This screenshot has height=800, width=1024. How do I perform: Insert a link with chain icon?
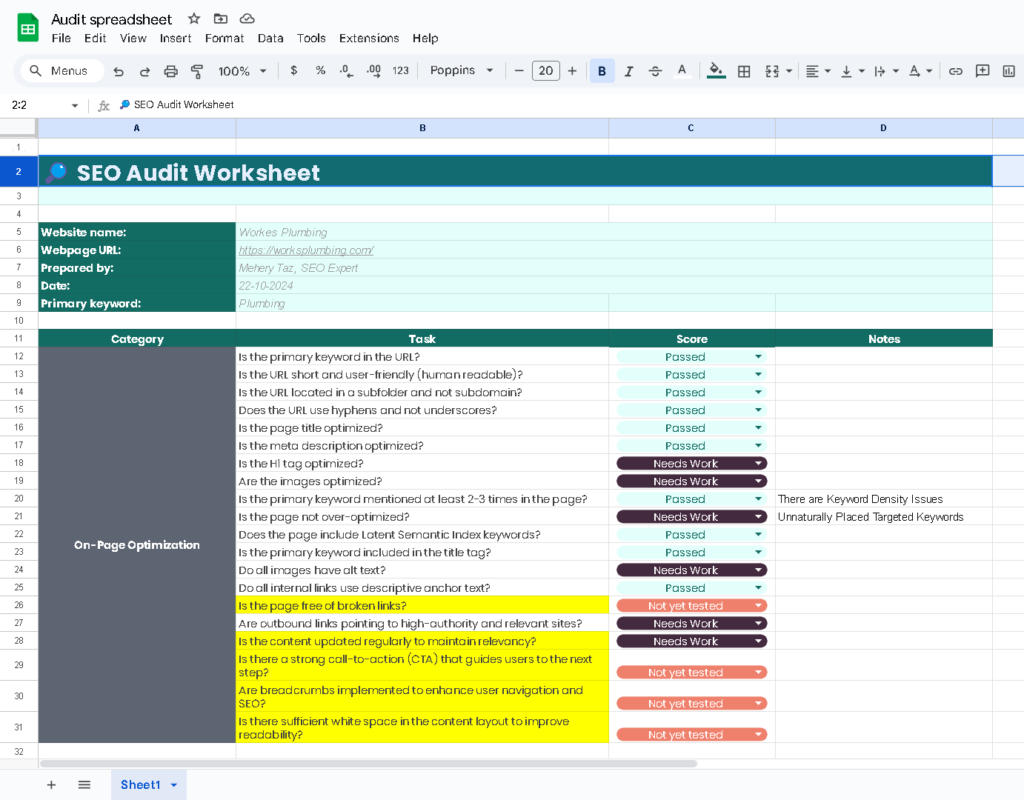[x=955, y=71]
